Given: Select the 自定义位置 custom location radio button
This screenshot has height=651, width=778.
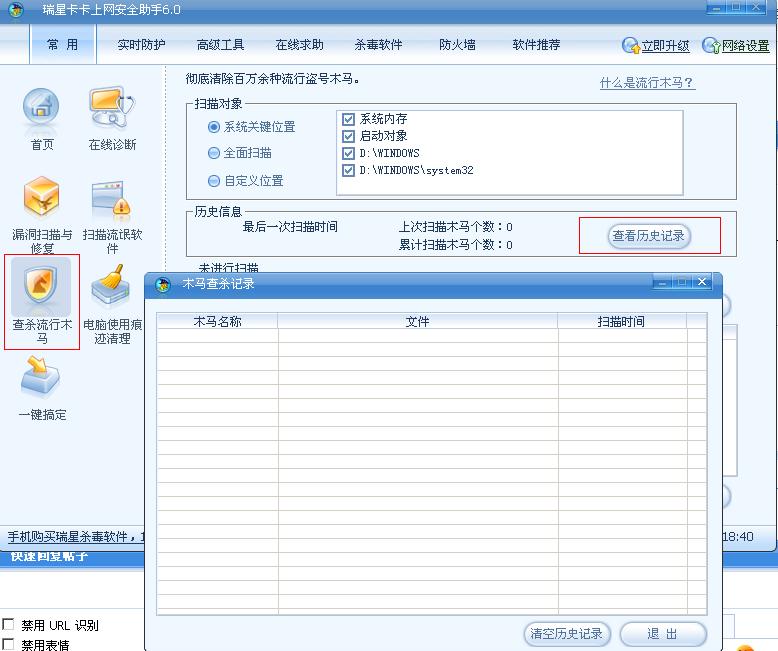Looking at the screenshot, I should pos(213,181).
